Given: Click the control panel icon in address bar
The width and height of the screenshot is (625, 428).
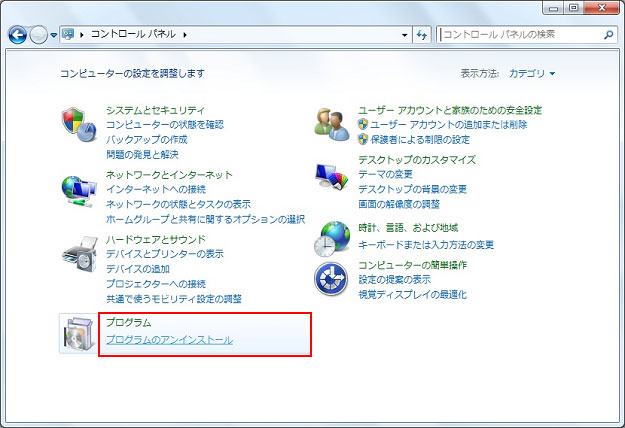Looking at the screenshot, I should pos(68,34).
